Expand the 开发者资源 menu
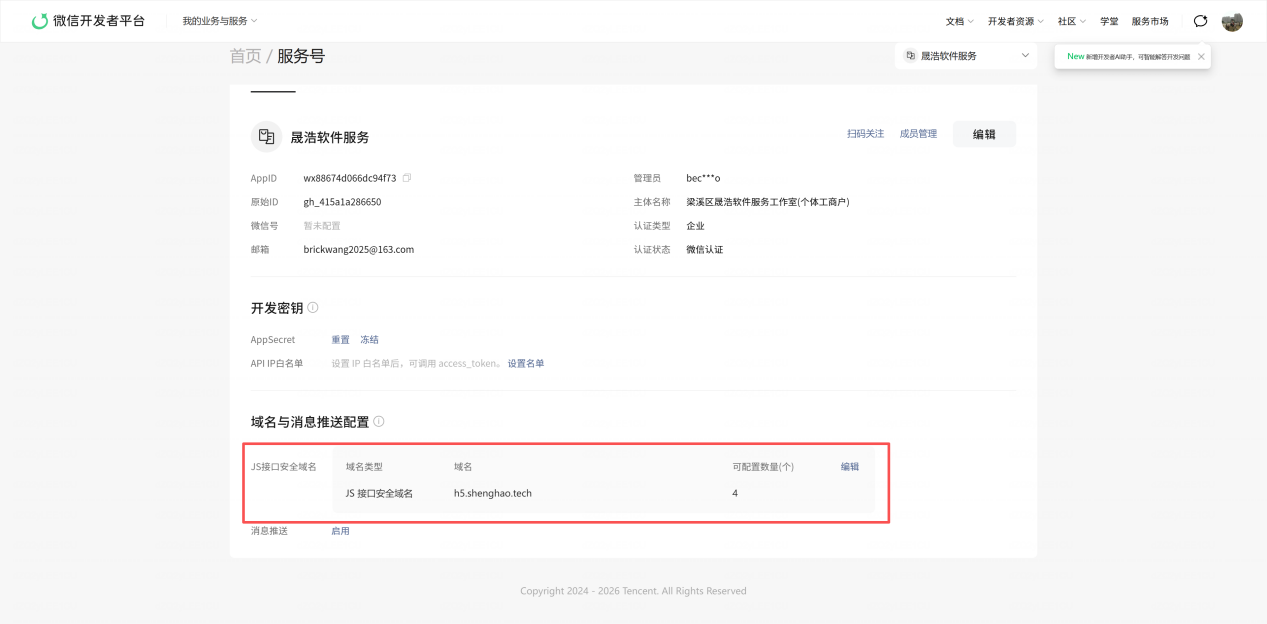The width and height of the screenshot is (1267, 624). pos(1015,21)
